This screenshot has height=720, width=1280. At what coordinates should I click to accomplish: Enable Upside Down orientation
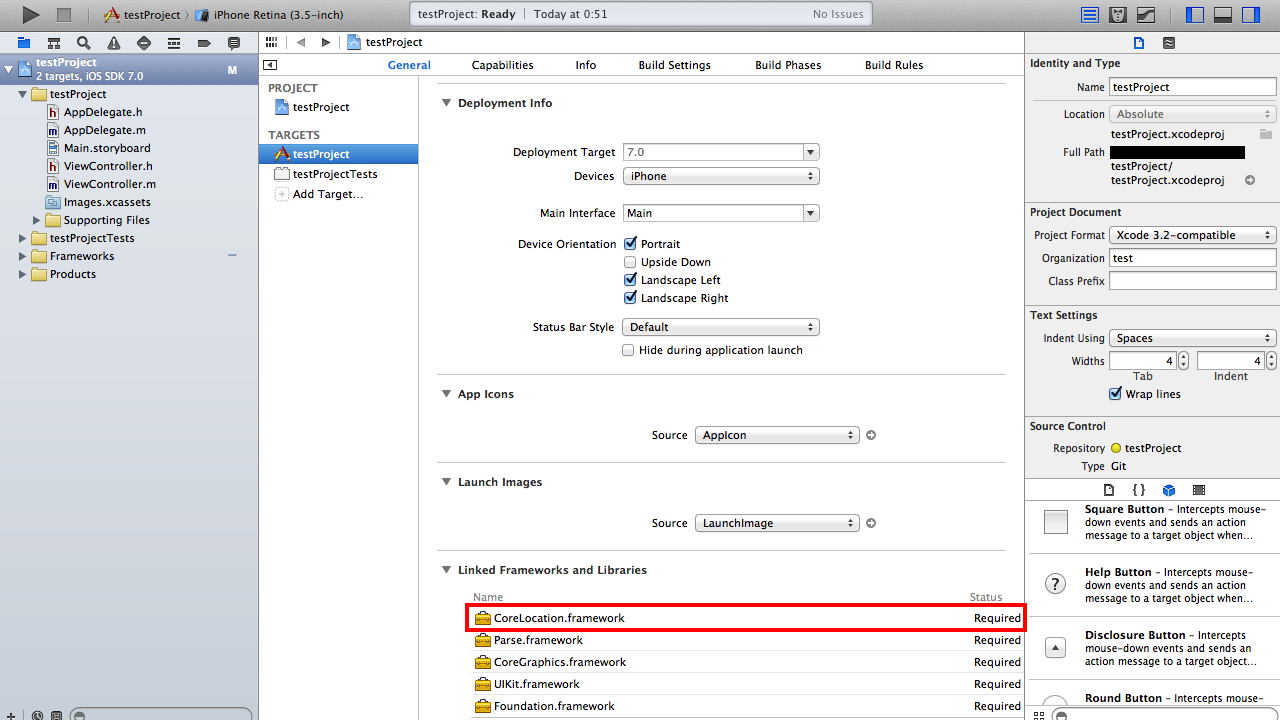click(x=630, y=262)
